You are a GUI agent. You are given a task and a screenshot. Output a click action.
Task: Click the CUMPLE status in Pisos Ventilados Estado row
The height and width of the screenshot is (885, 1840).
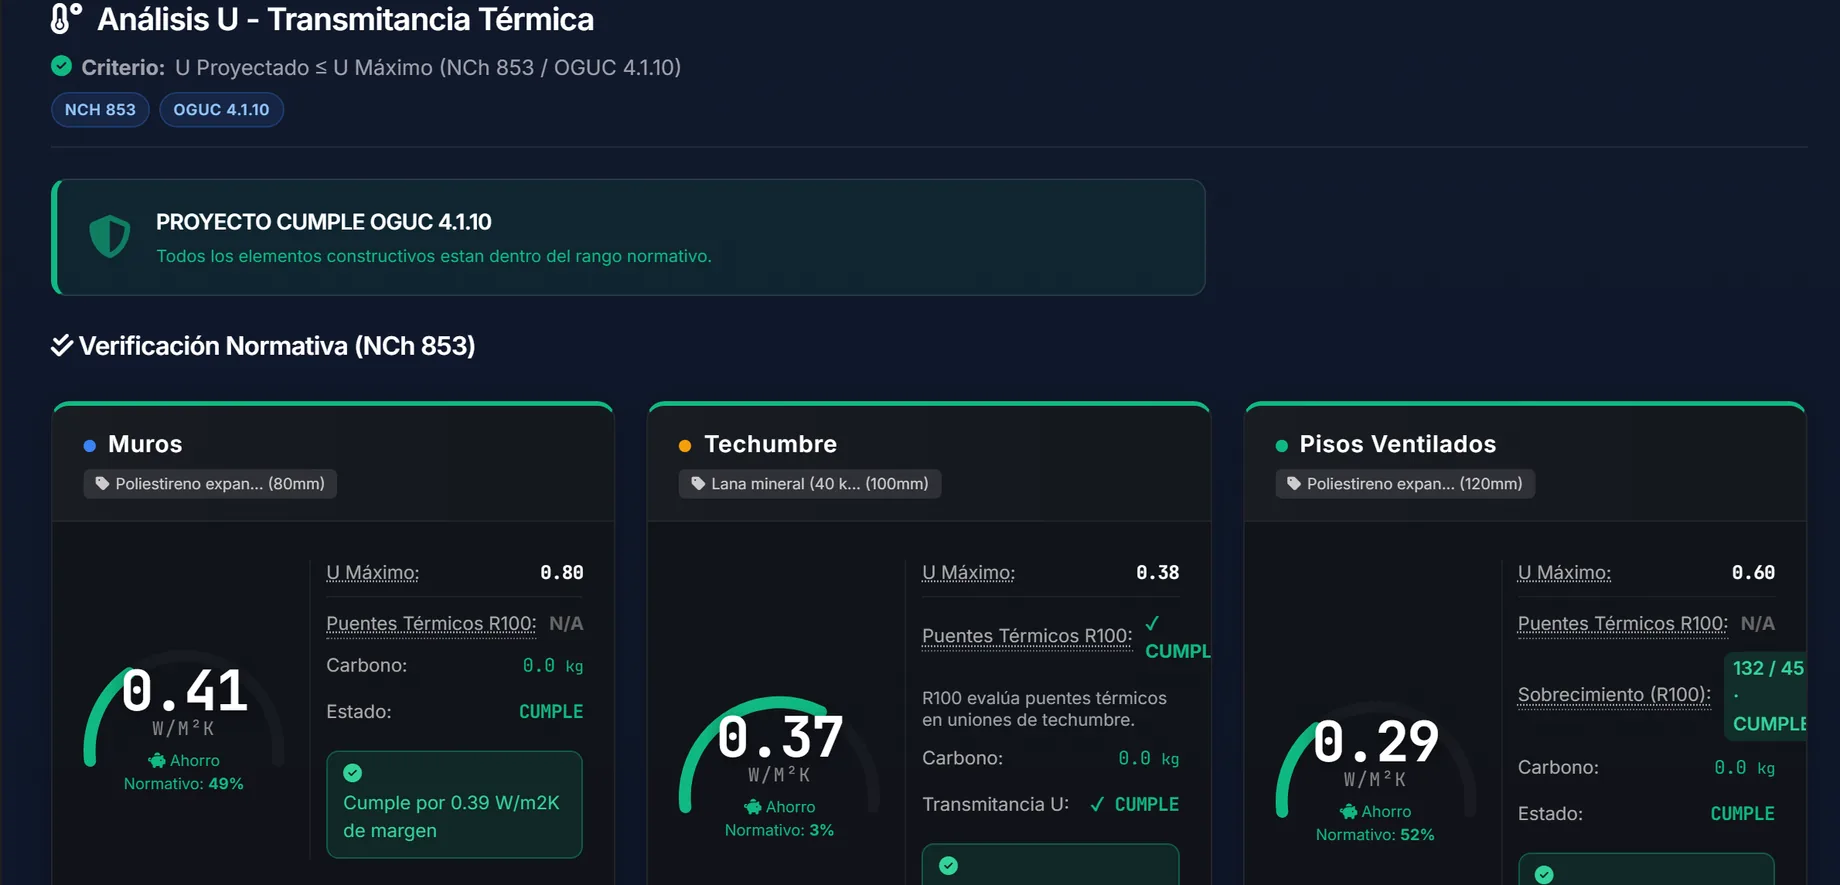tap(1742, 814)
